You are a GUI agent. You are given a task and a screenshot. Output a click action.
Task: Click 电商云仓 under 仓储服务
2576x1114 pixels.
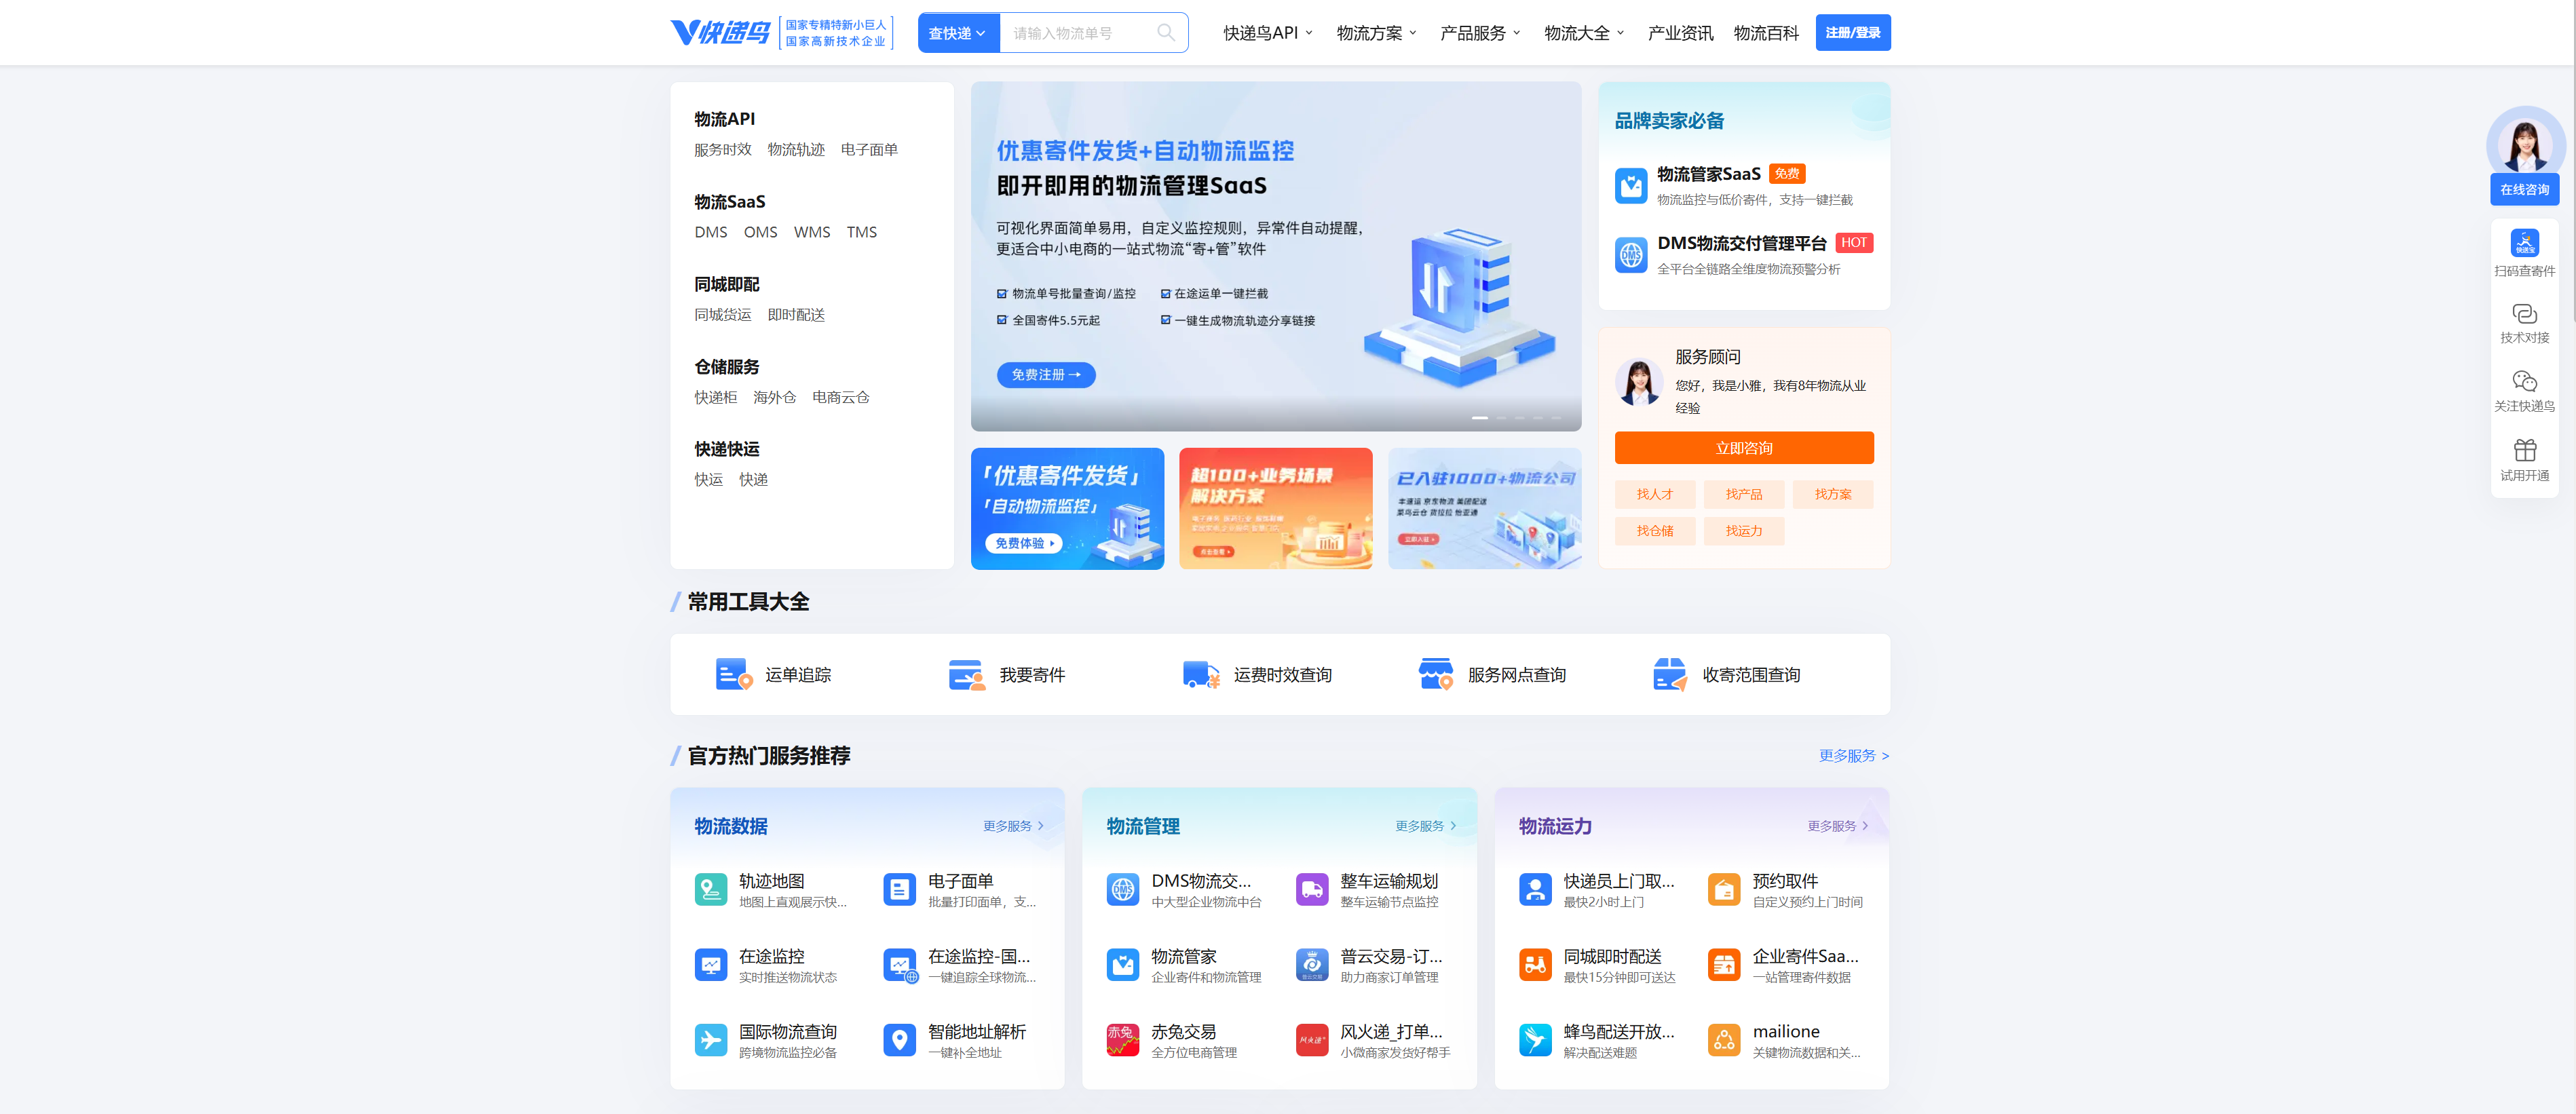(841, 398)
